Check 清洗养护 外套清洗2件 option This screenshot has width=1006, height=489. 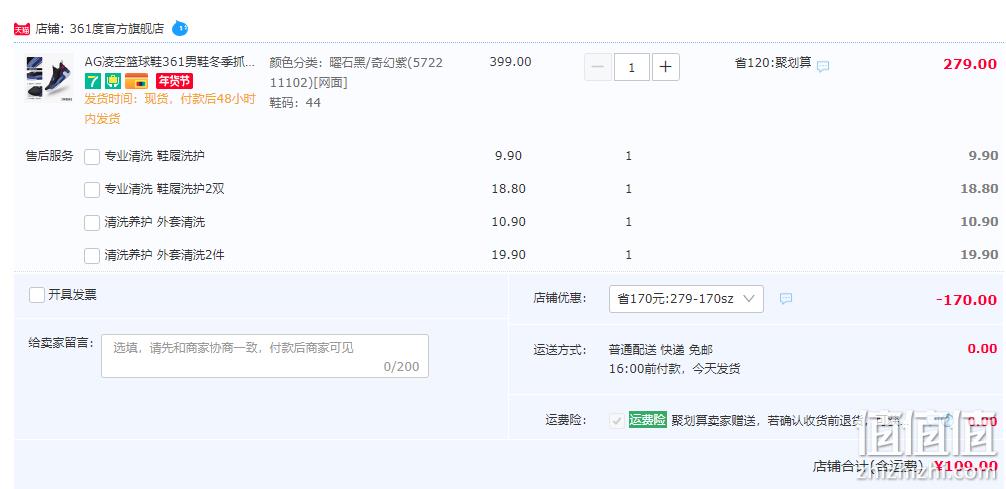pos(92,255)
